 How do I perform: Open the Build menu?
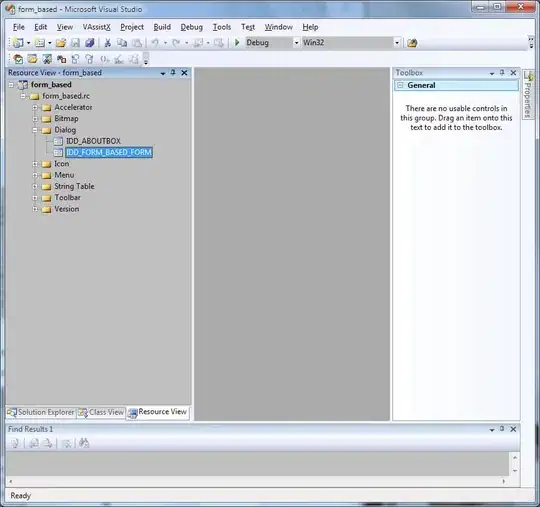coord(162,27)
